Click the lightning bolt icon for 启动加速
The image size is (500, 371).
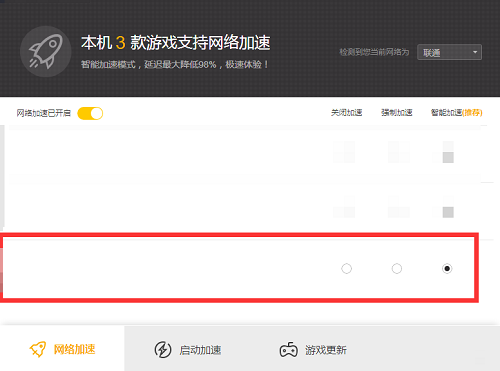pos(163,350)
